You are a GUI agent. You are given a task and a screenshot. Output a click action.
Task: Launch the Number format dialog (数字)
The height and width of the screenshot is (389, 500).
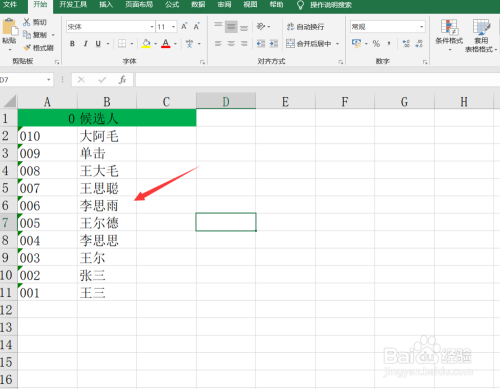(x=425, y=62)
